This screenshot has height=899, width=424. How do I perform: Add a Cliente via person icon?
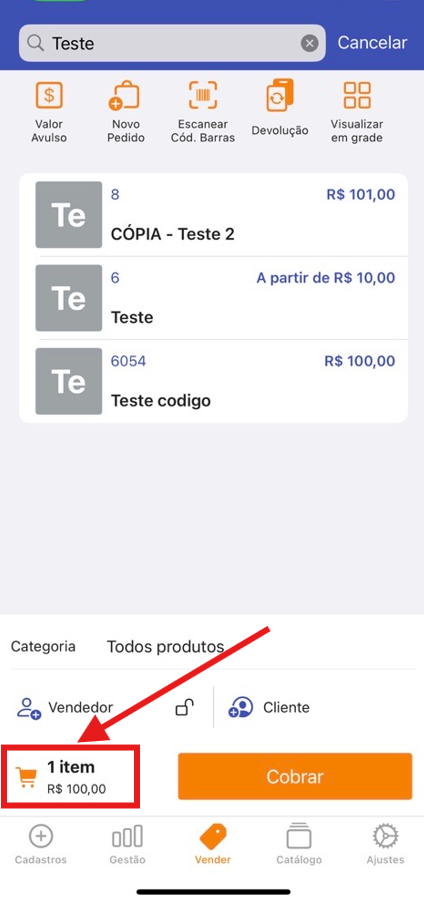point(241,708)
